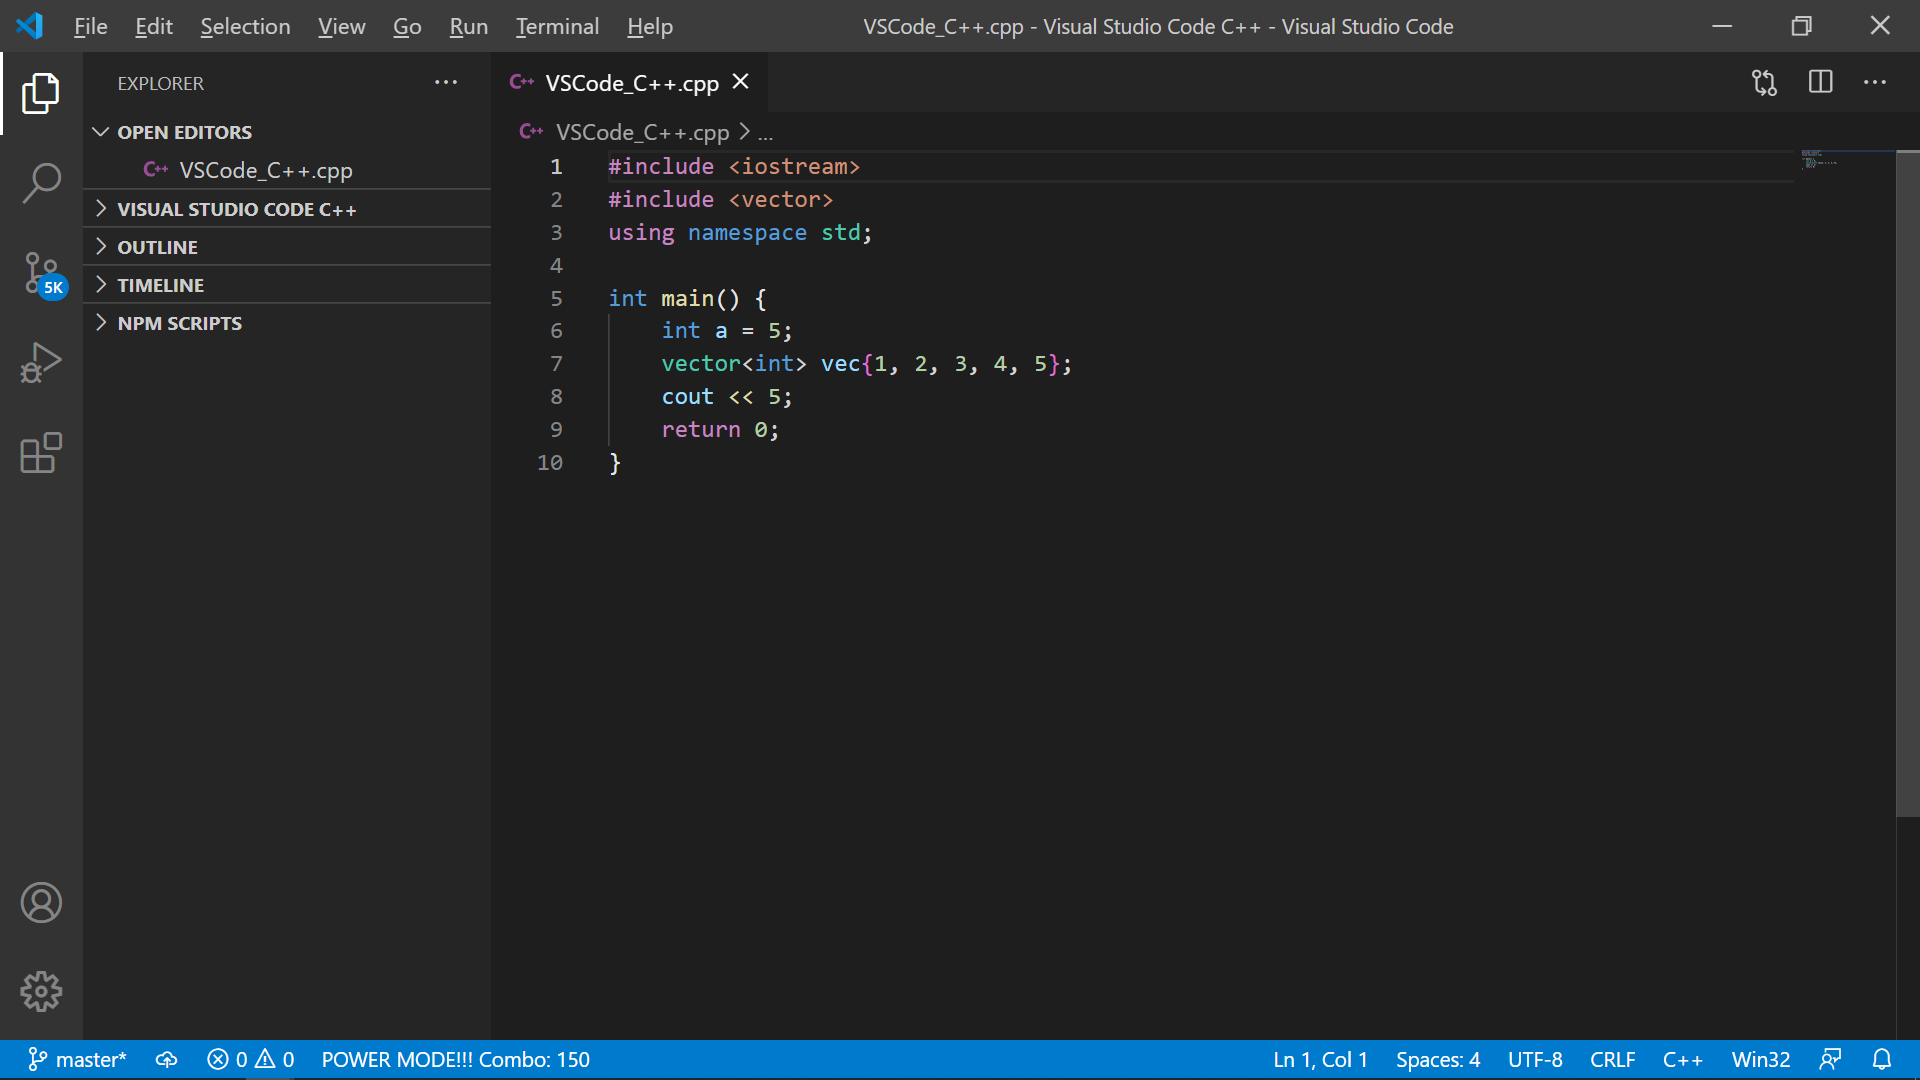Split the editor to the right
The image size is (1920, 1080).
[1820, 83]
